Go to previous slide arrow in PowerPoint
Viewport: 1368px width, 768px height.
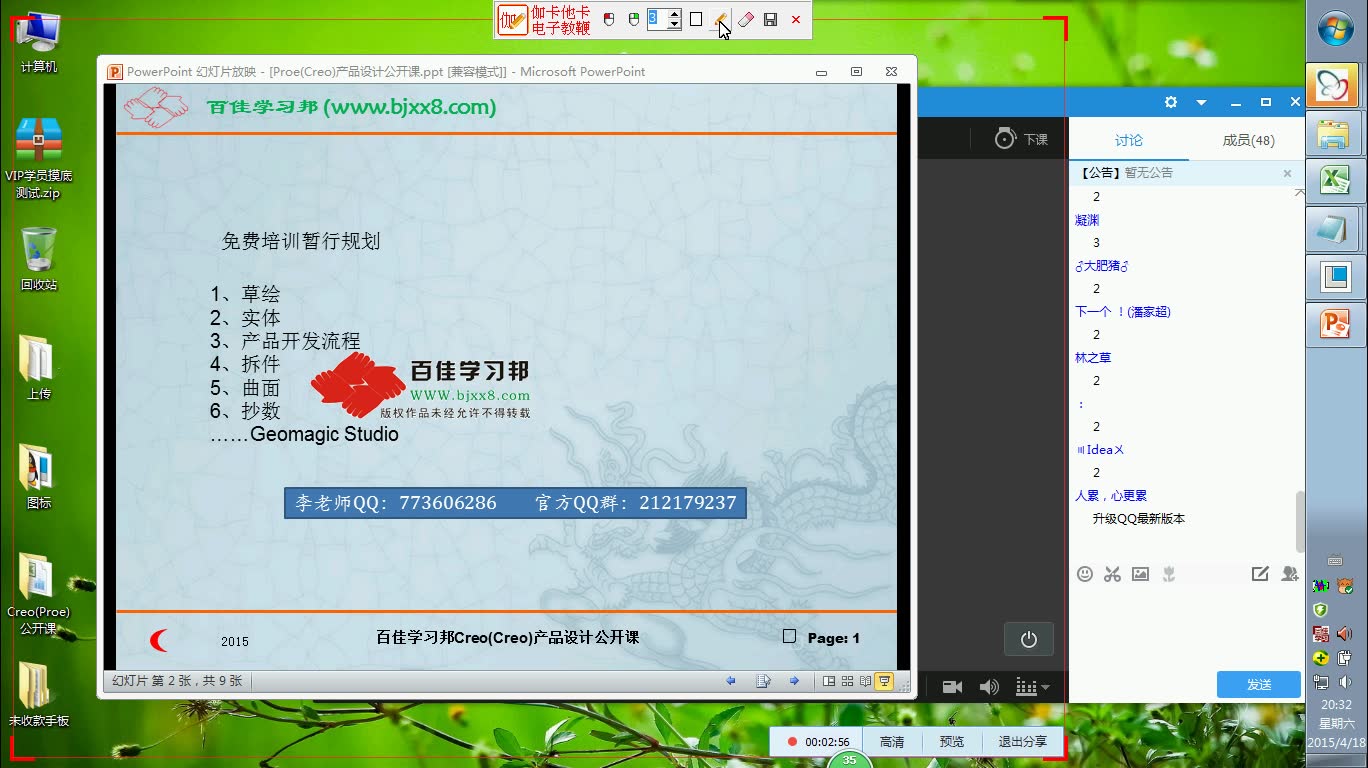click(x=731, y=681)
